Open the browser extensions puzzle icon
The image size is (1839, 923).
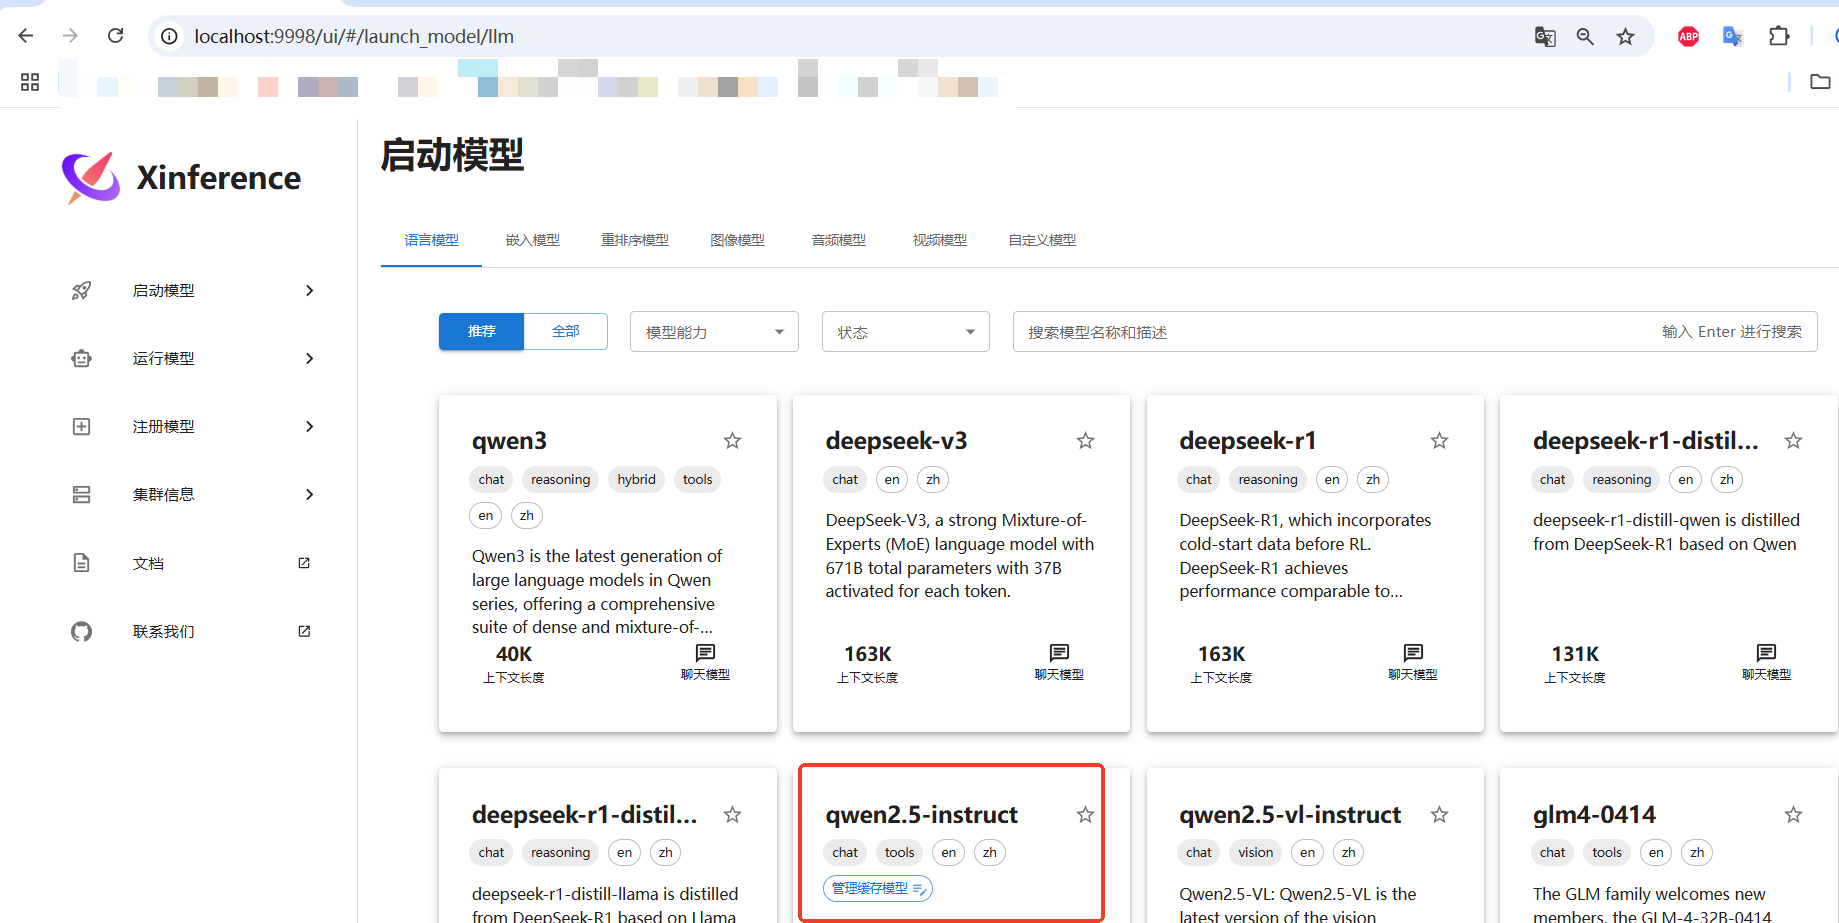coord(1779,36)
